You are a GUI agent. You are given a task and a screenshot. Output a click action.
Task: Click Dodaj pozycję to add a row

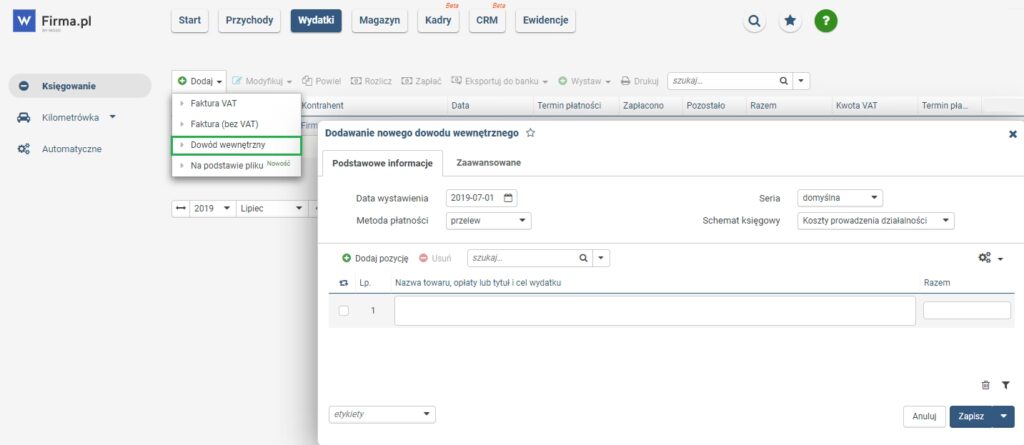(375, 258)
